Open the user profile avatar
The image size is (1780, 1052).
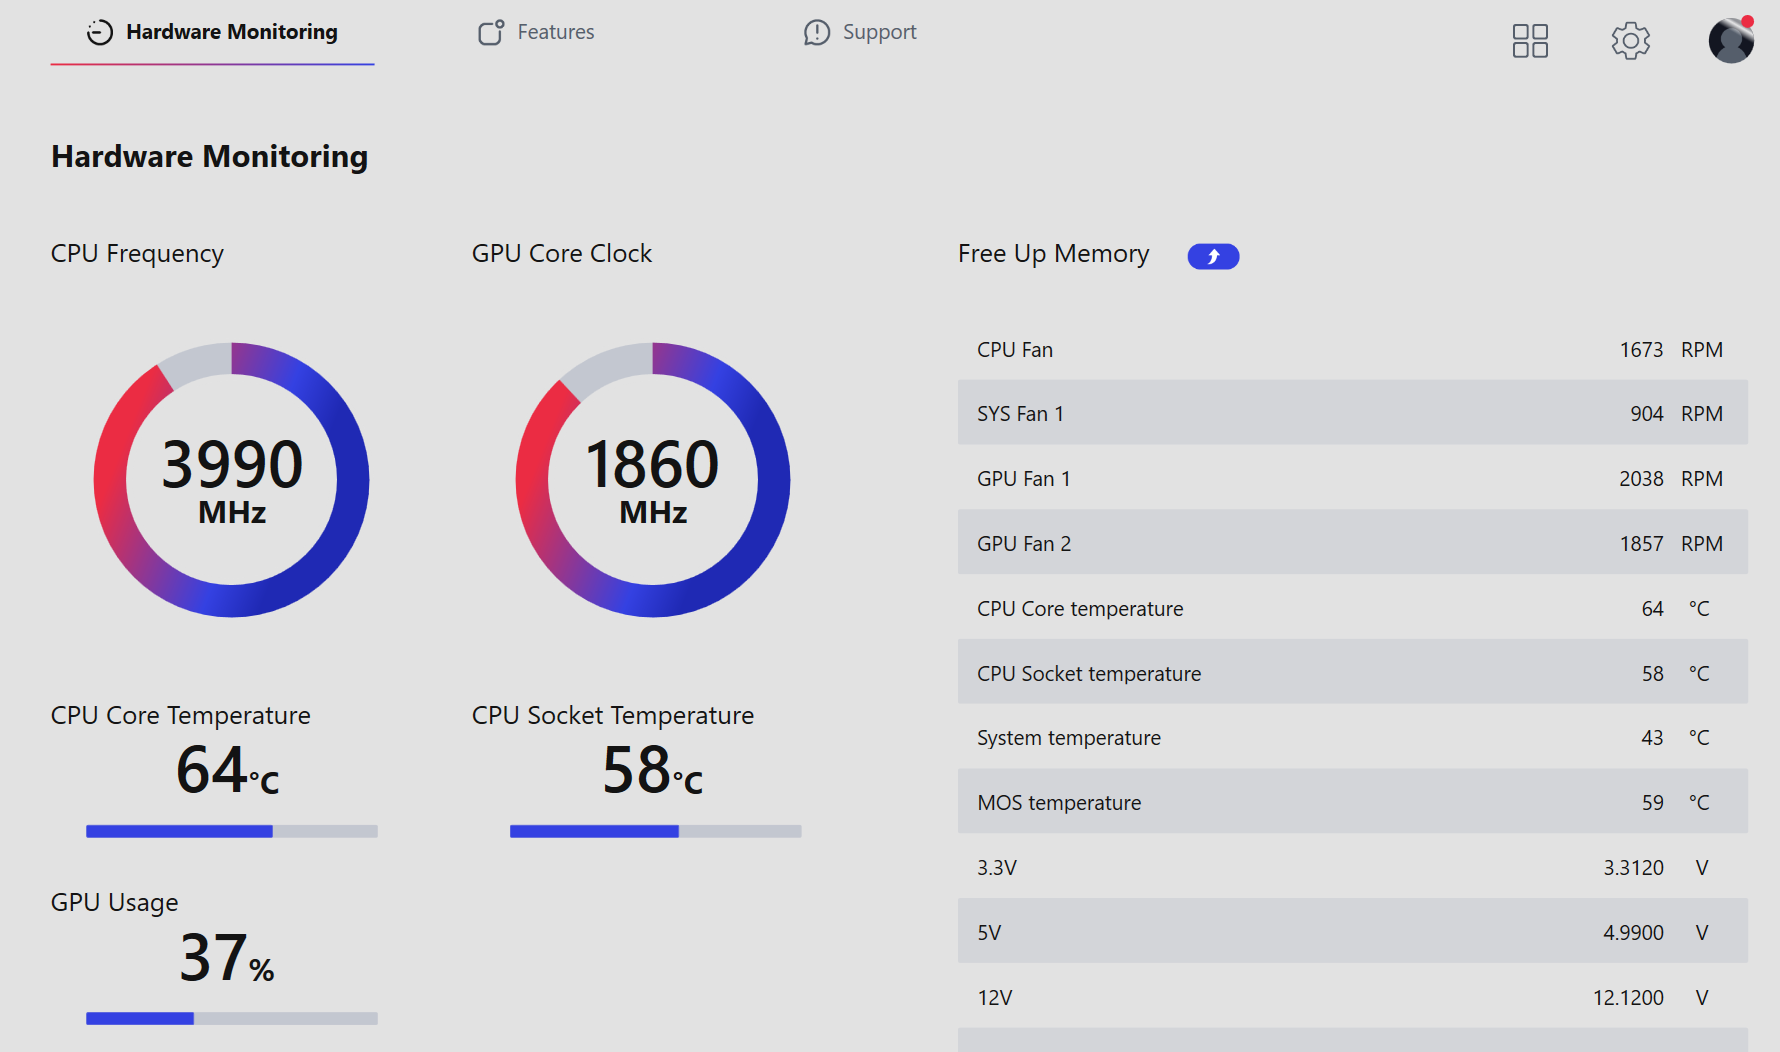pos(1731,40)
